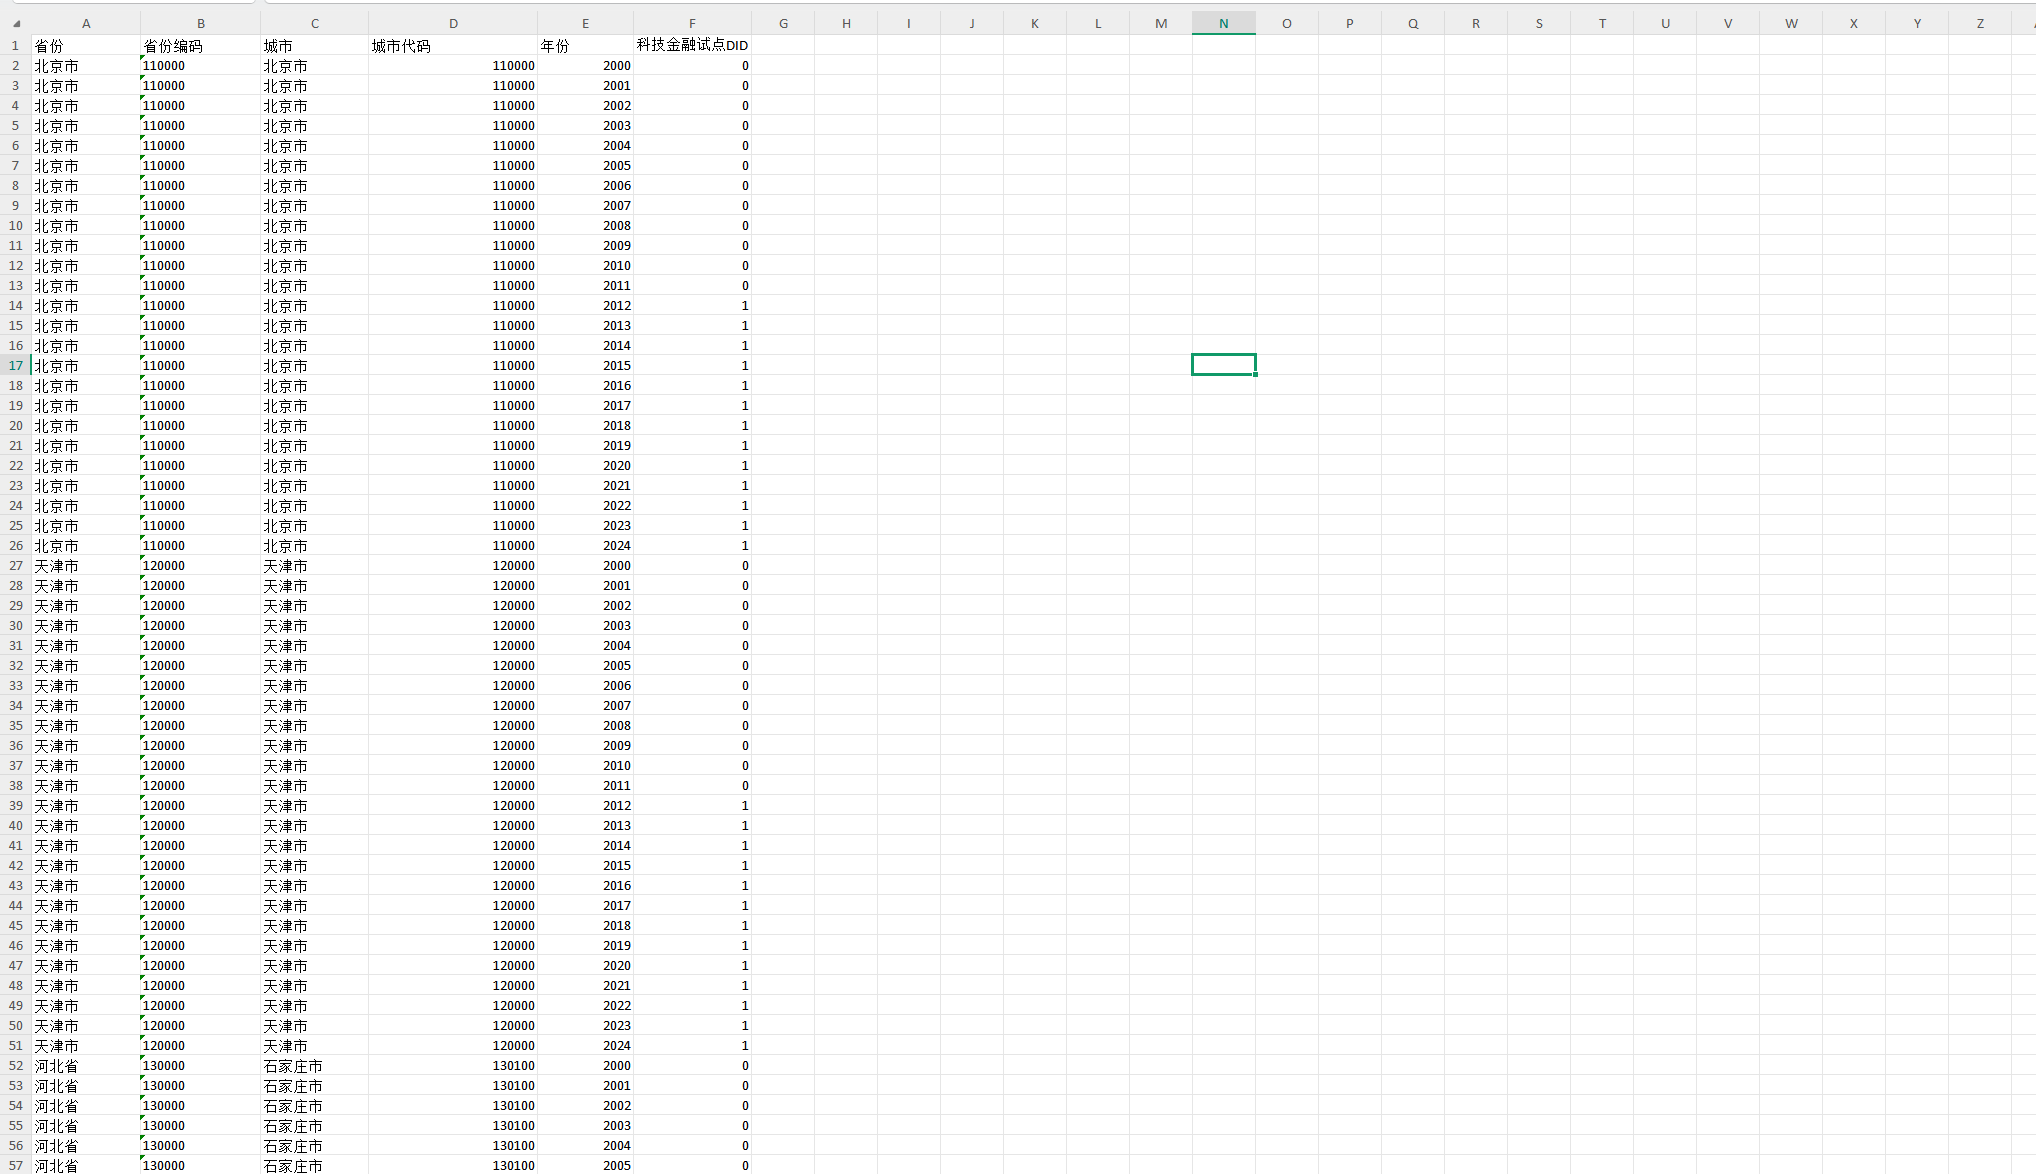Select the row 1 header

15,45
